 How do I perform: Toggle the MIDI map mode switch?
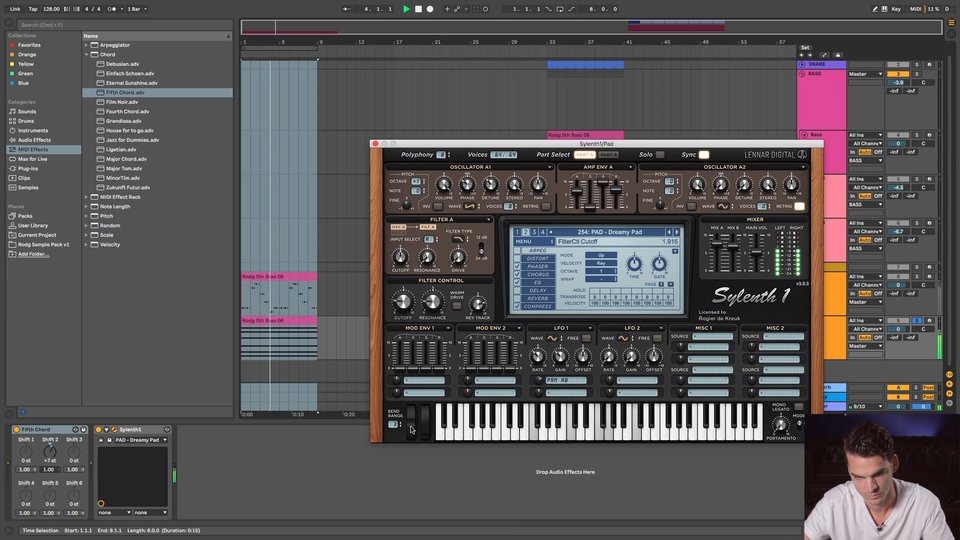pyautogui.click(x=915, y=9)
